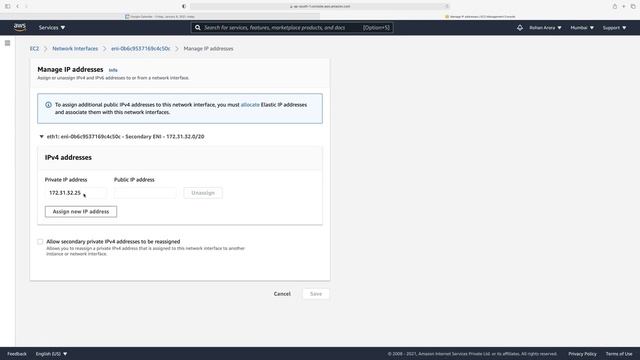Viewport: 640px width, 360px height.
Task: Click Assign new IP address button
Action: [x=81, y=211]
